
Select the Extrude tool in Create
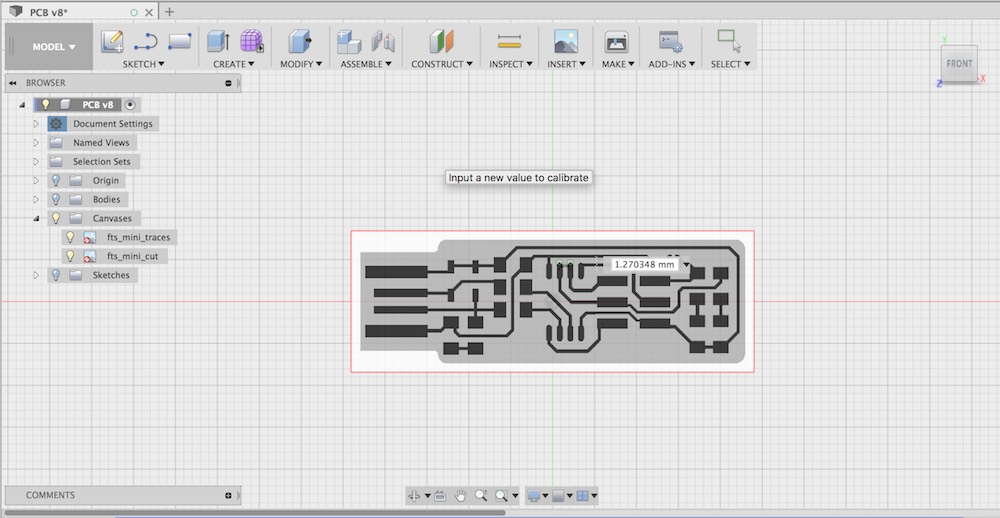(x=218, y=42)
